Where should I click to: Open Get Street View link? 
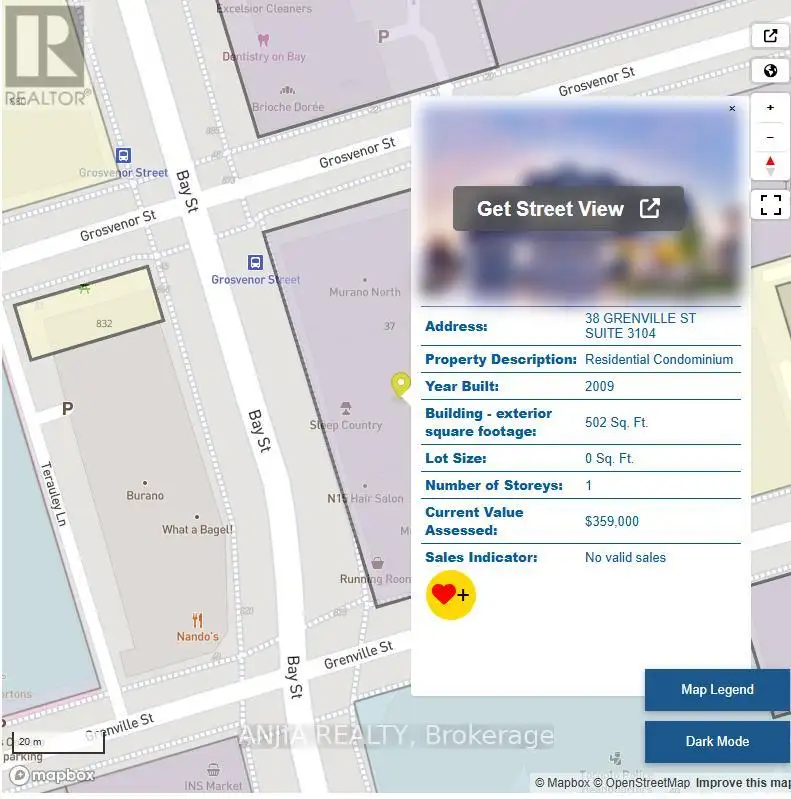pos(568,208)
